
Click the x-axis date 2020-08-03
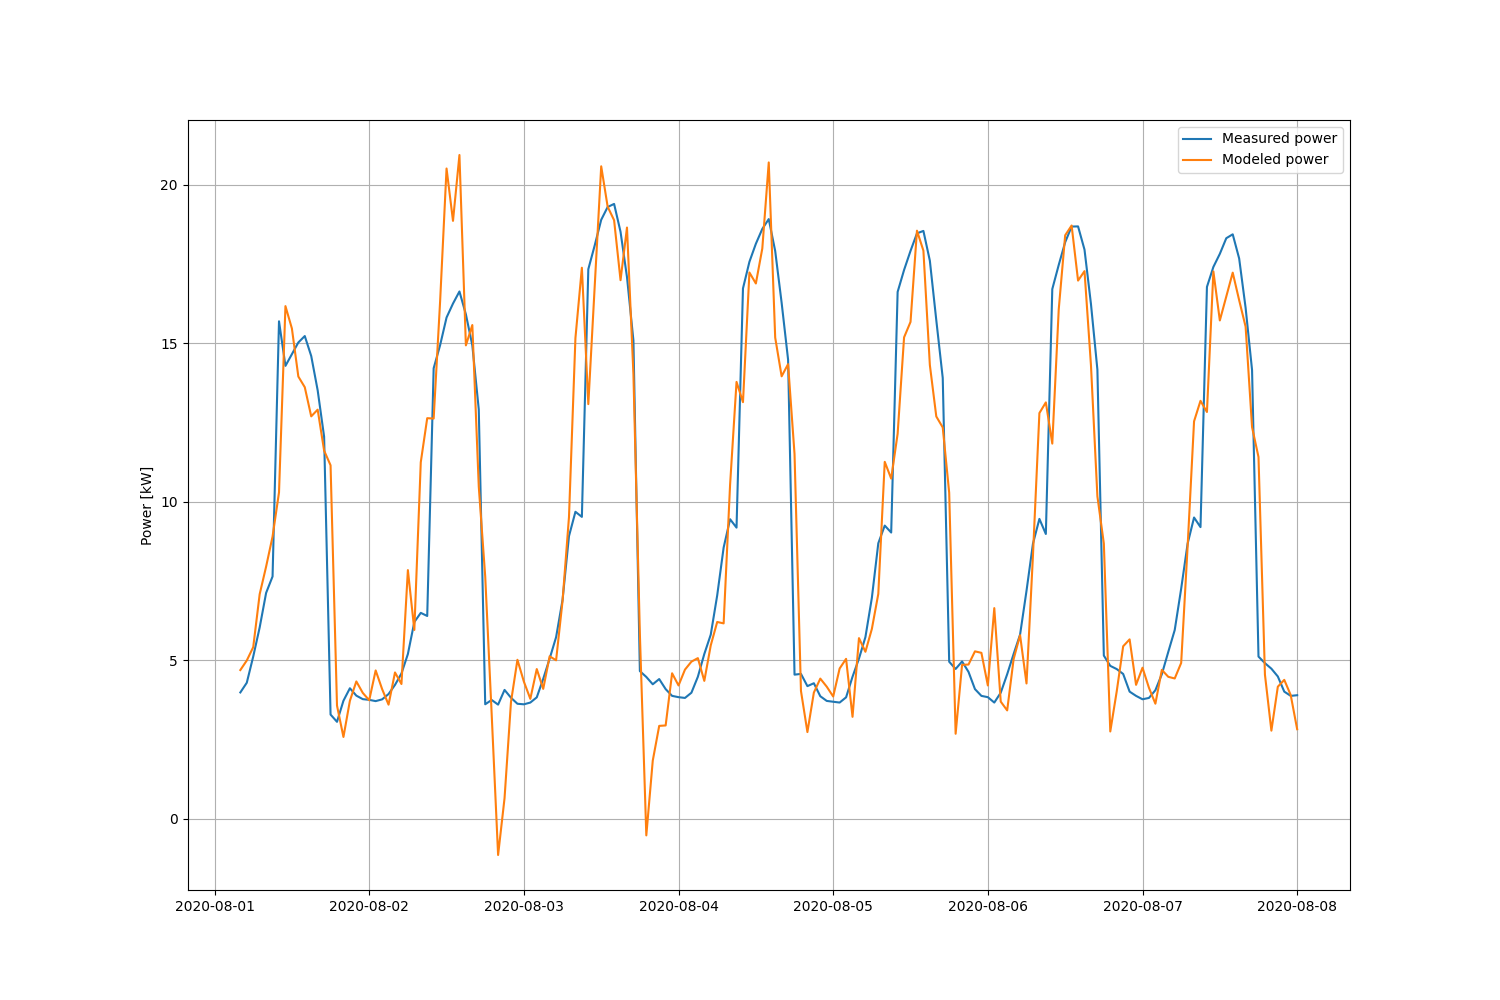(524, 907)
